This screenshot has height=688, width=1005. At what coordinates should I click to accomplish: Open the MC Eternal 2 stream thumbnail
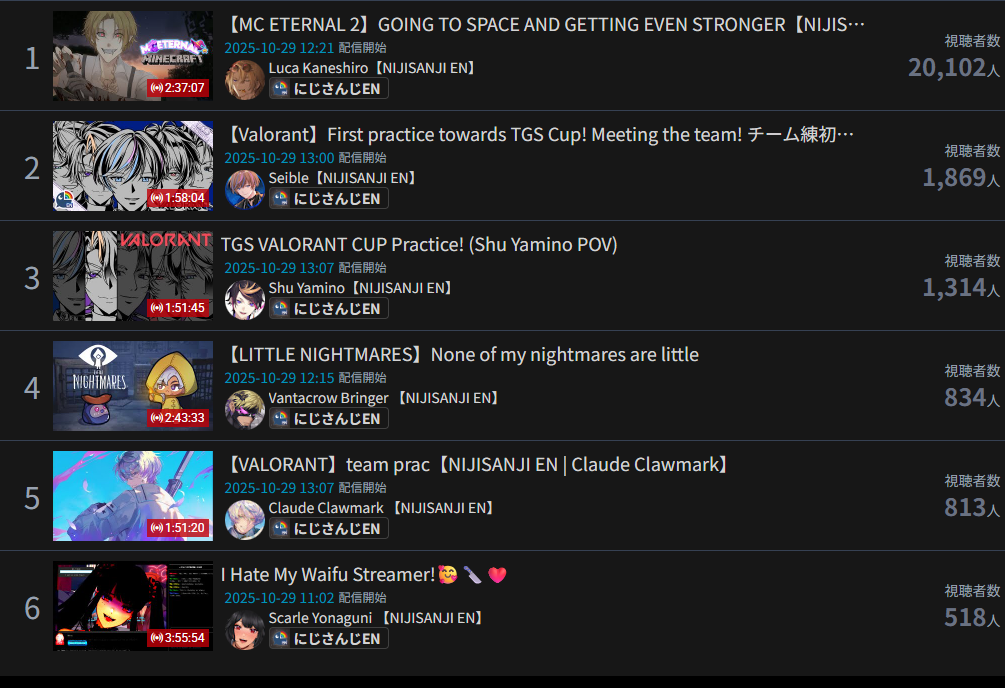(133, 56)
